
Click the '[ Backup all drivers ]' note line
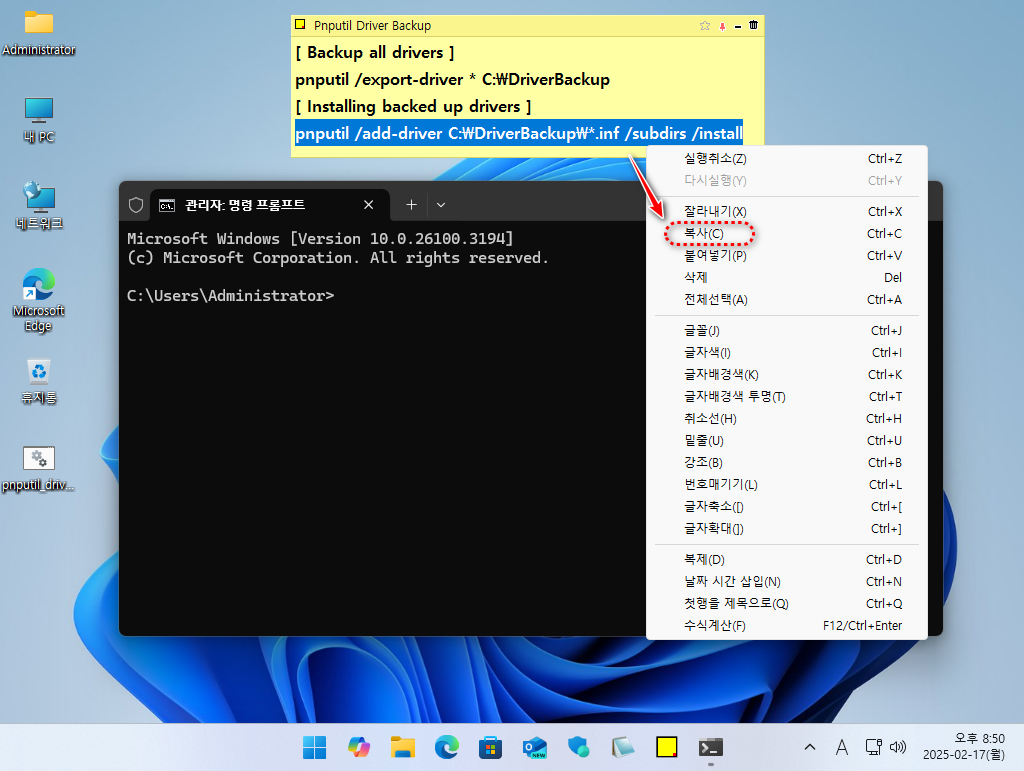tap(375, 53)
